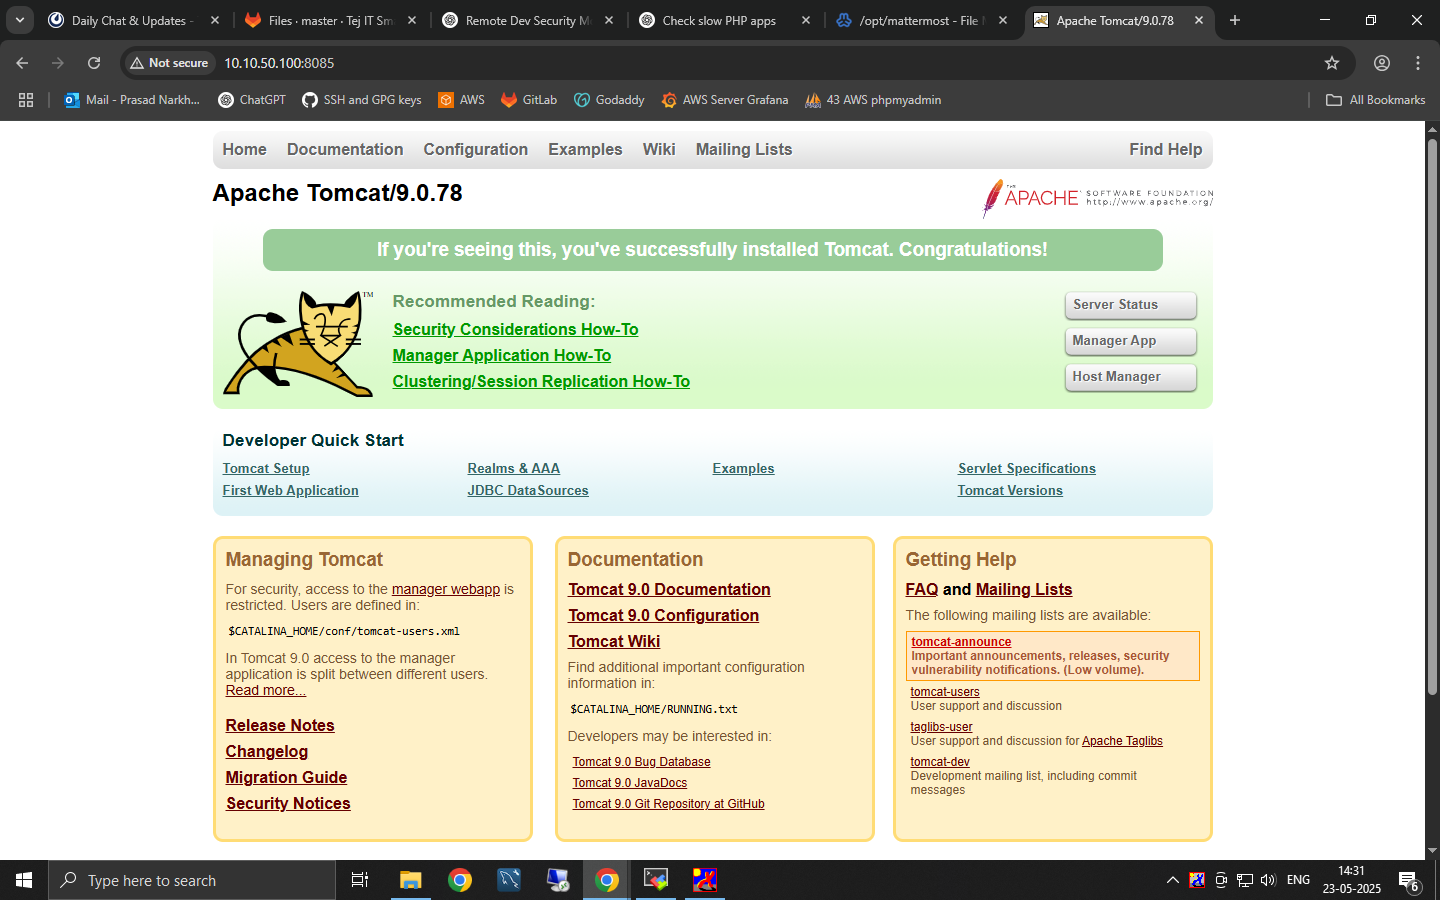Open the ChatGPT bookmark

[x=252, y=100]
